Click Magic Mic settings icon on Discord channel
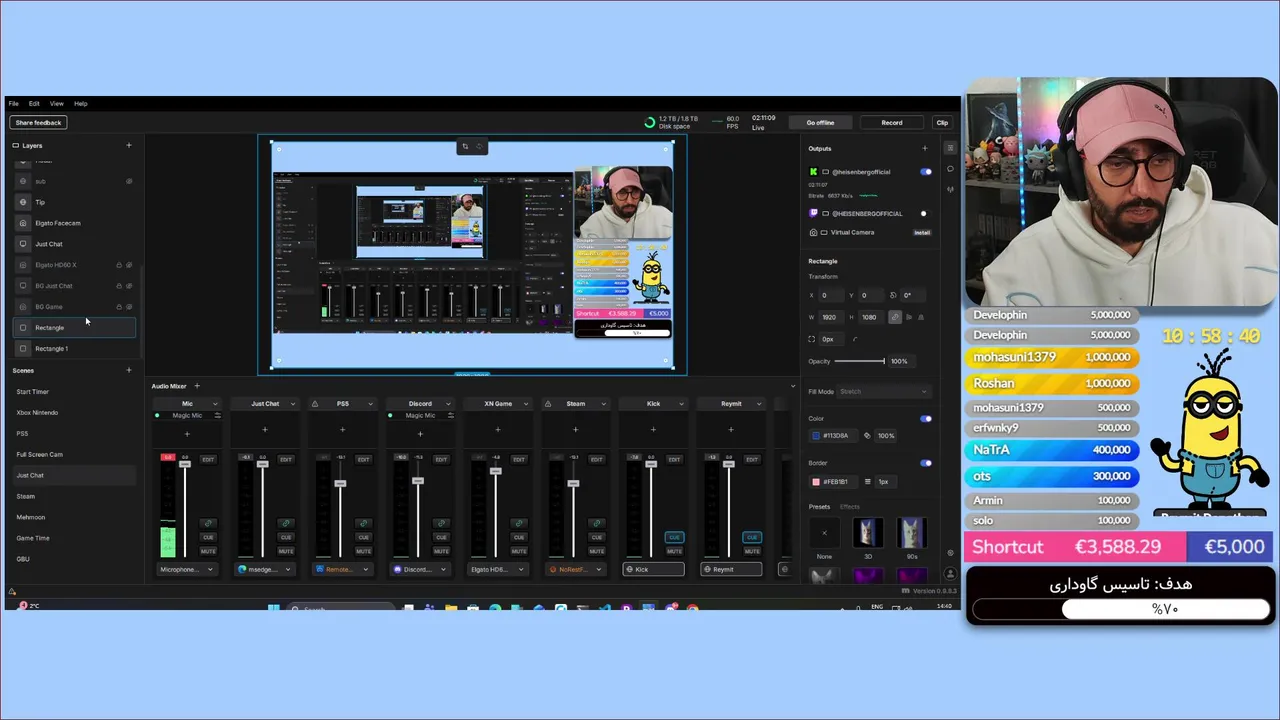 [450, 415]
